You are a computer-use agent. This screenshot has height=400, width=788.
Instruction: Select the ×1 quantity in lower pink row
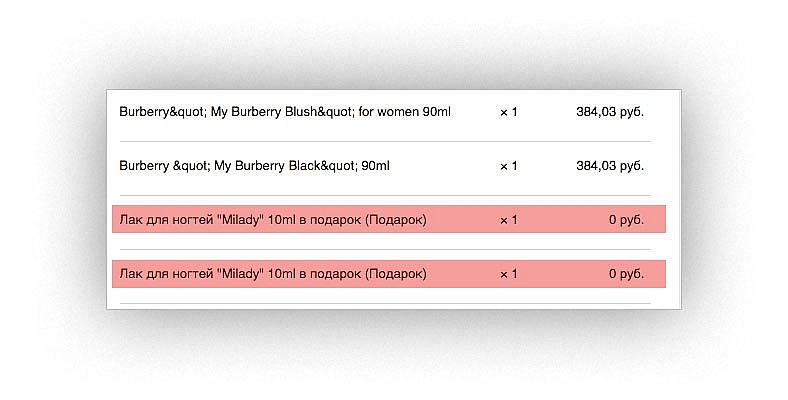coord(509,274)
